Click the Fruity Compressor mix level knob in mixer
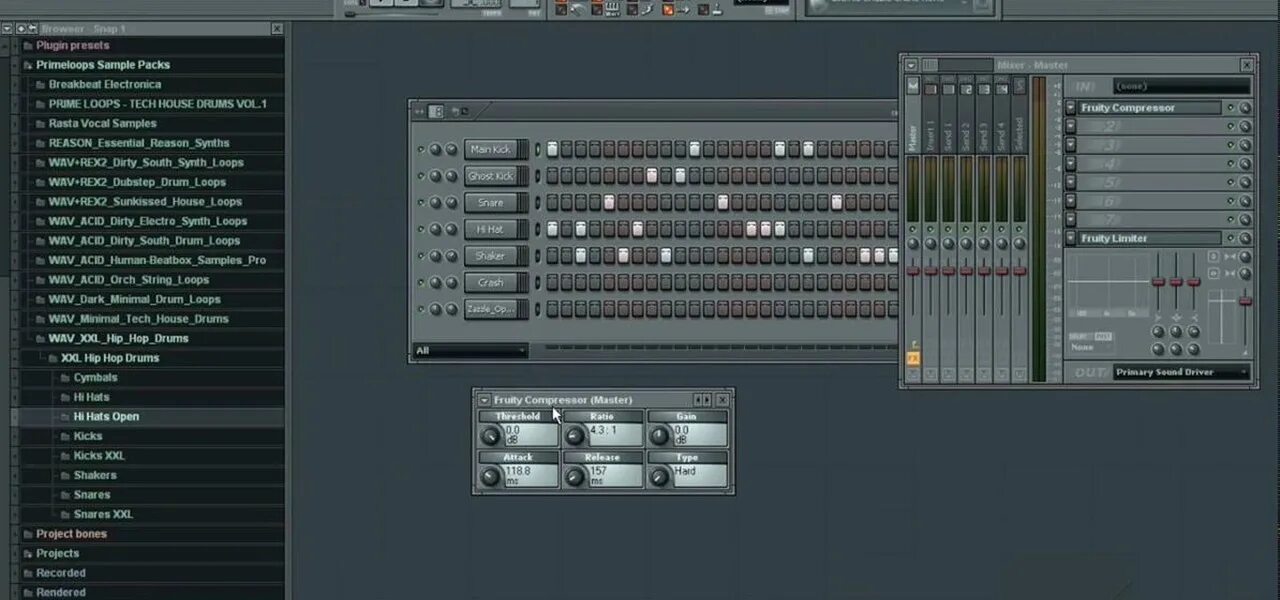The image size is (1280, 600). pyautogui.click(x=1245, y=108)
